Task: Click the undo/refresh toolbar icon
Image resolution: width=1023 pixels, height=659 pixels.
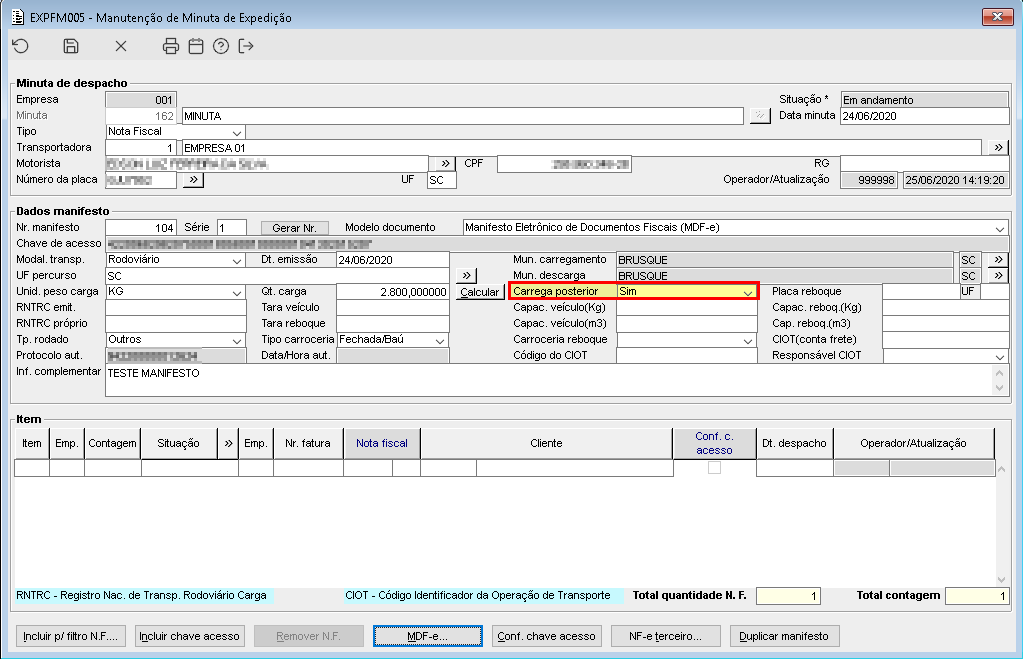Action: pyautogui.click(x=21, y=46)
